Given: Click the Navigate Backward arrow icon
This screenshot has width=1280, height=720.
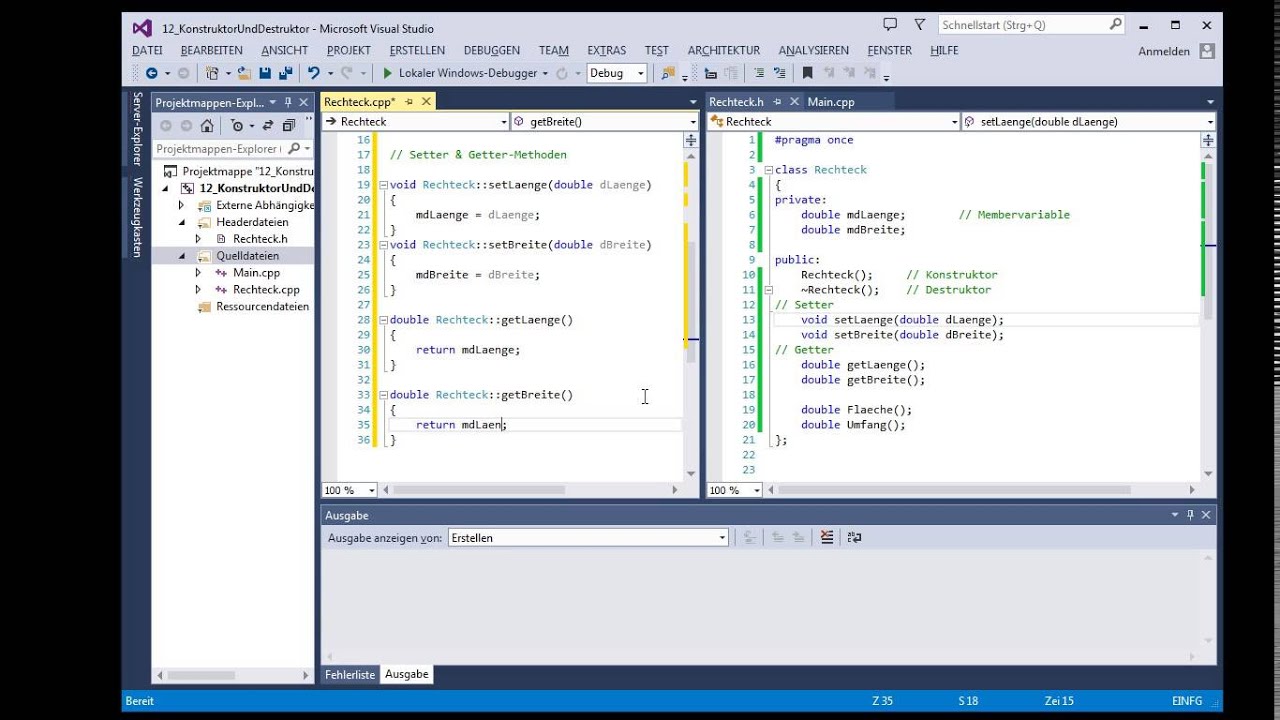Looking at the screenshot, I should (151, 73).
